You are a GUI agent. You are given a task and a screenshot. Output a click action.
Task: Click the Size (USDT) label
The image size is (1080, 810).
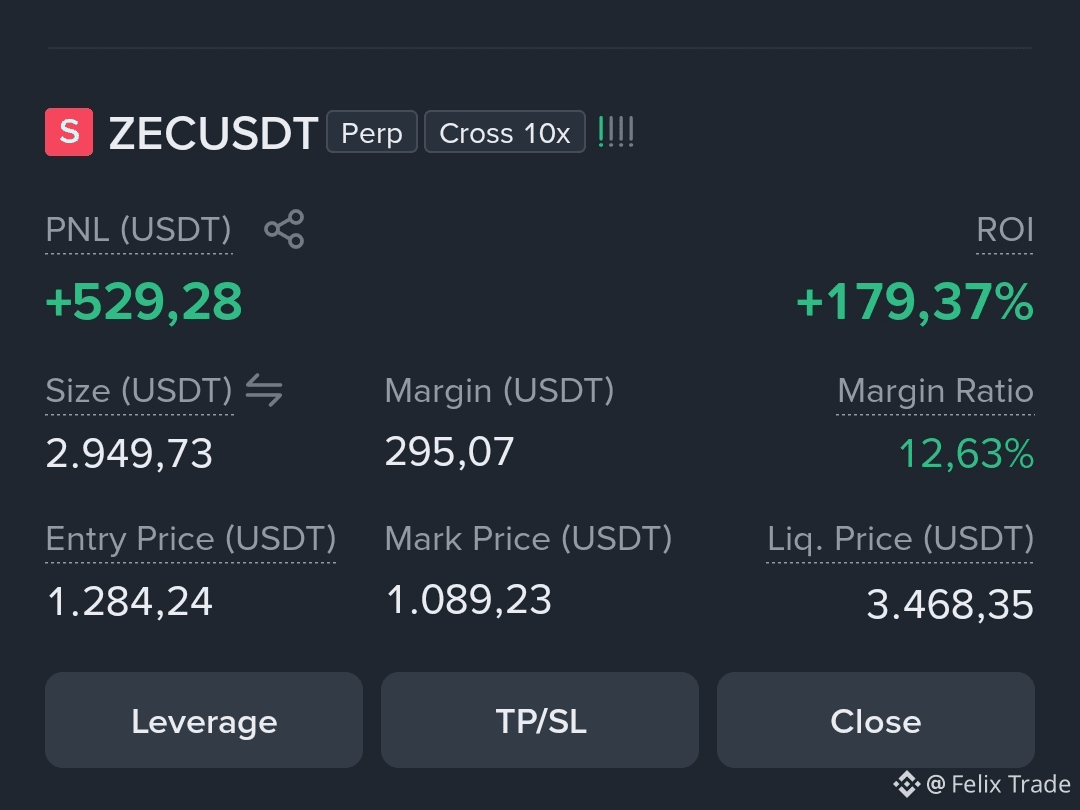(x=139, y=391)
